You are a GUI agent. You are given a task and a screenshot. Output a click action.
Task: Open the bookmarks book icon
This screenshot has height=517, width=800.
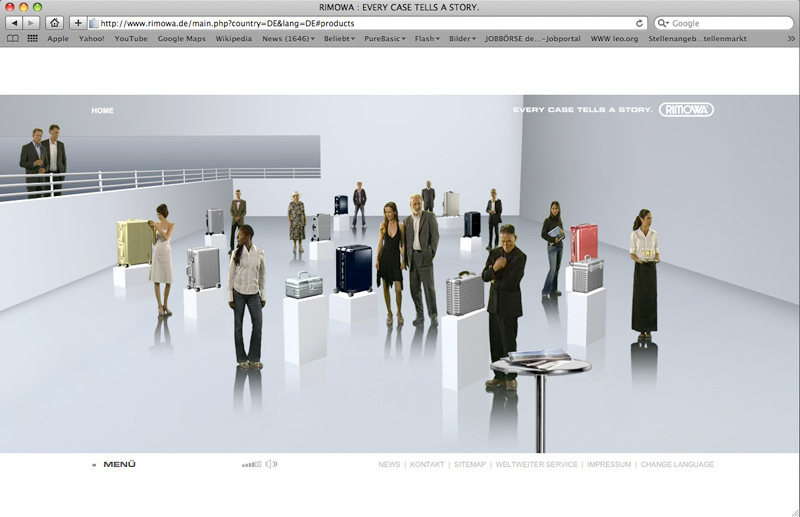pyautogui.click(x=13, y=38)
